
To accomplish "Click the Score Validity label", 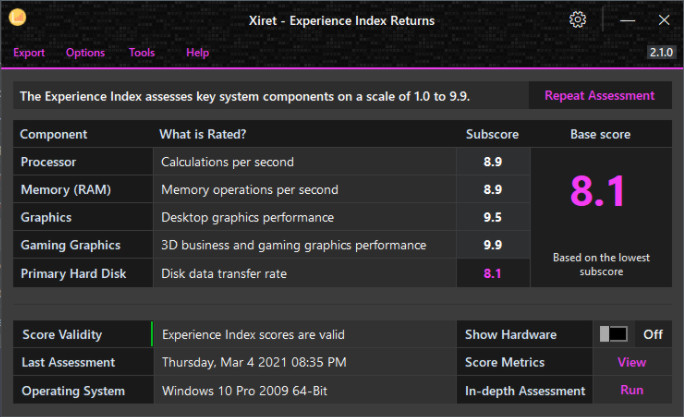I will 62,335.
